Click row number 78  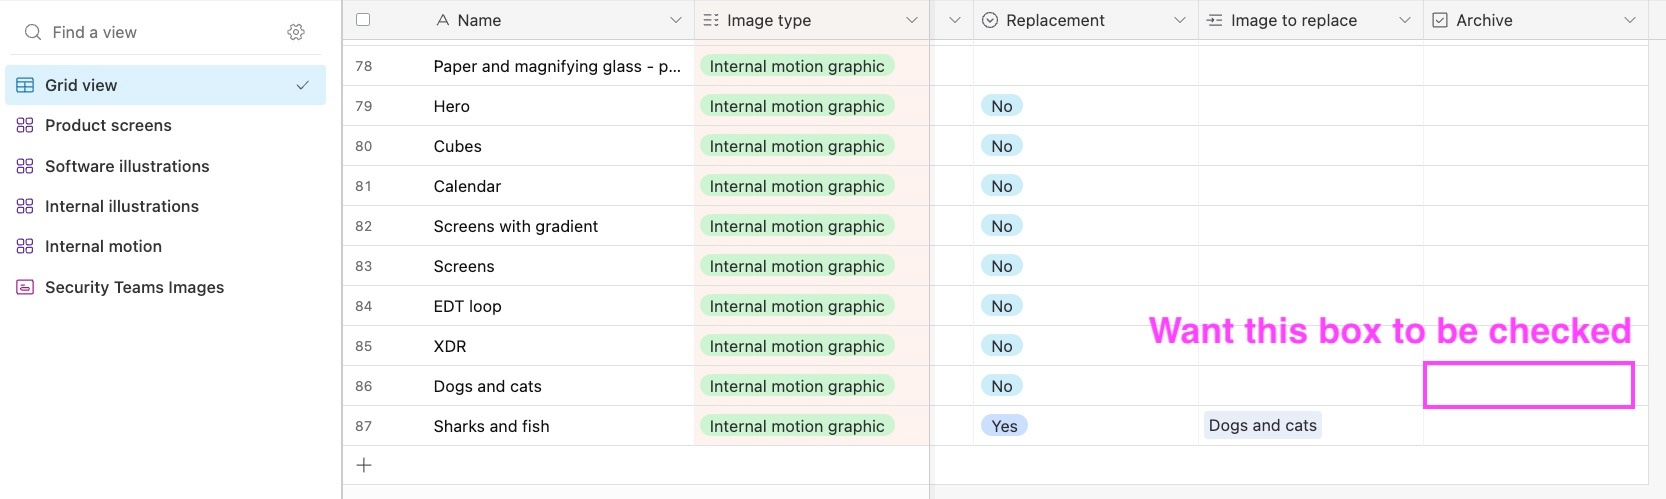coord(364,66)
